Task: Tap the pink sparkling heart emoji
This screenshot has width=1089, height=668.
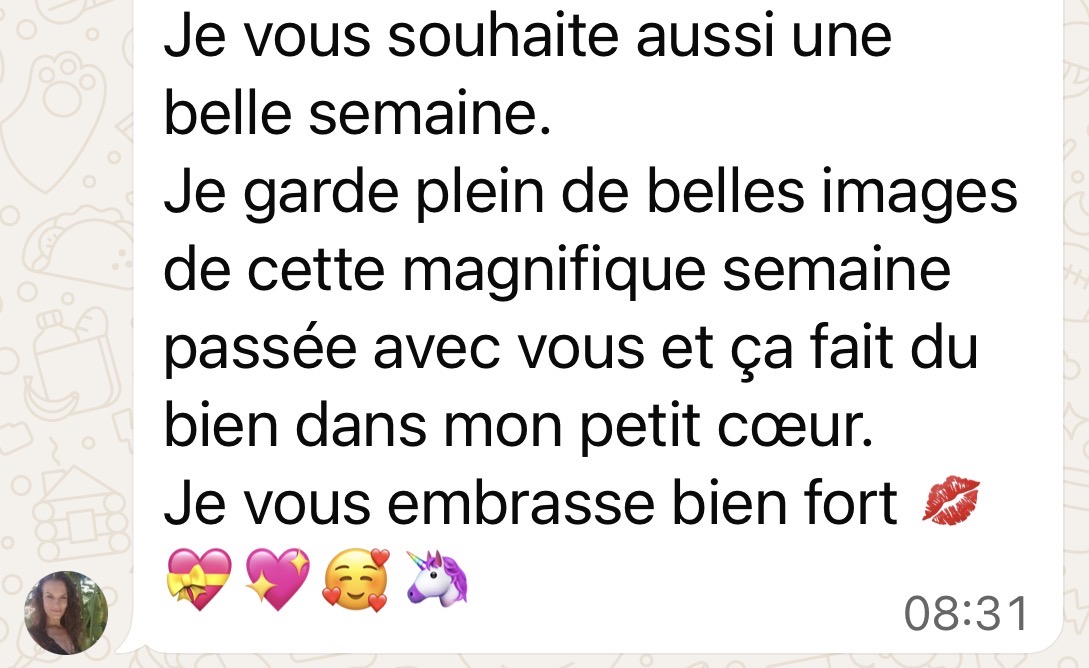Action: [278, 580]
